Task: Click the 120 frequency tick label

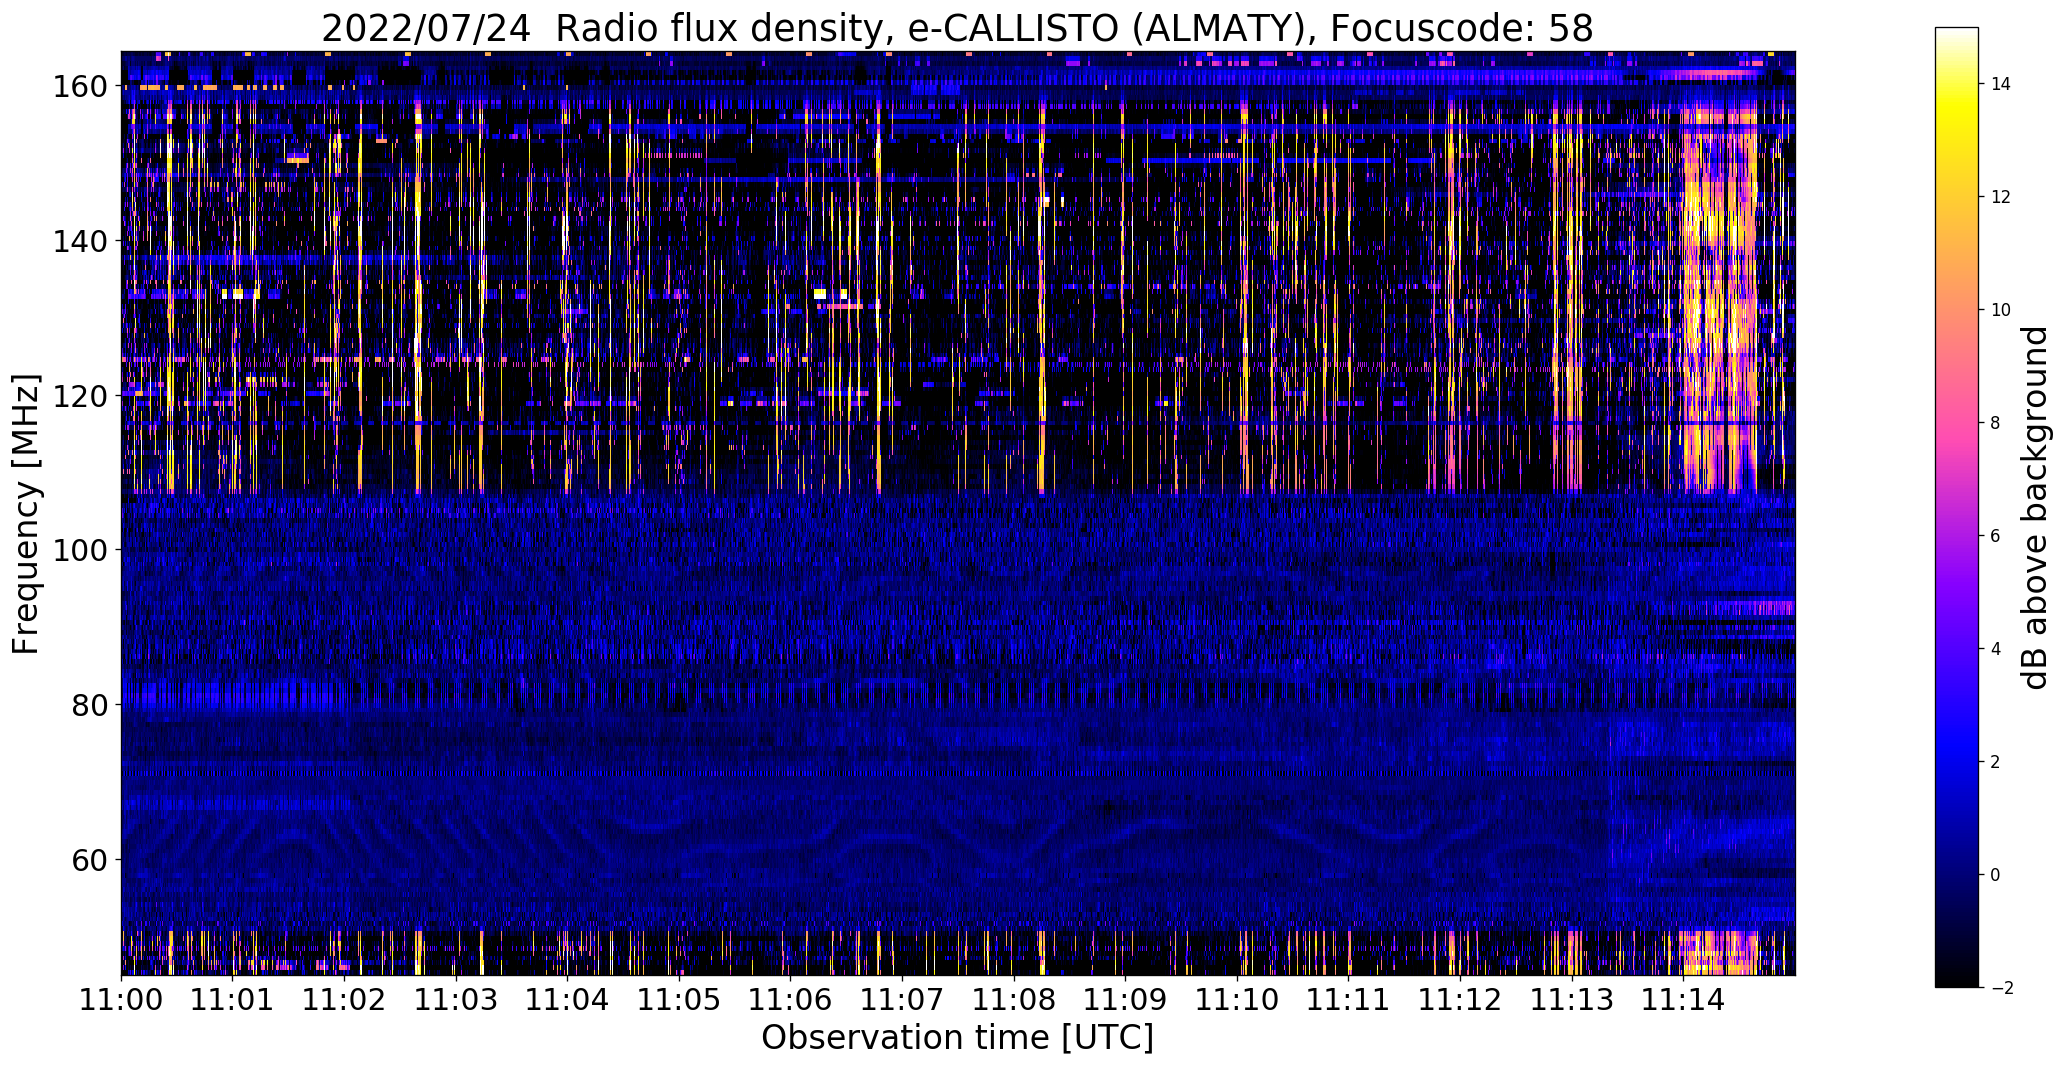Action: tap(79, 396)
